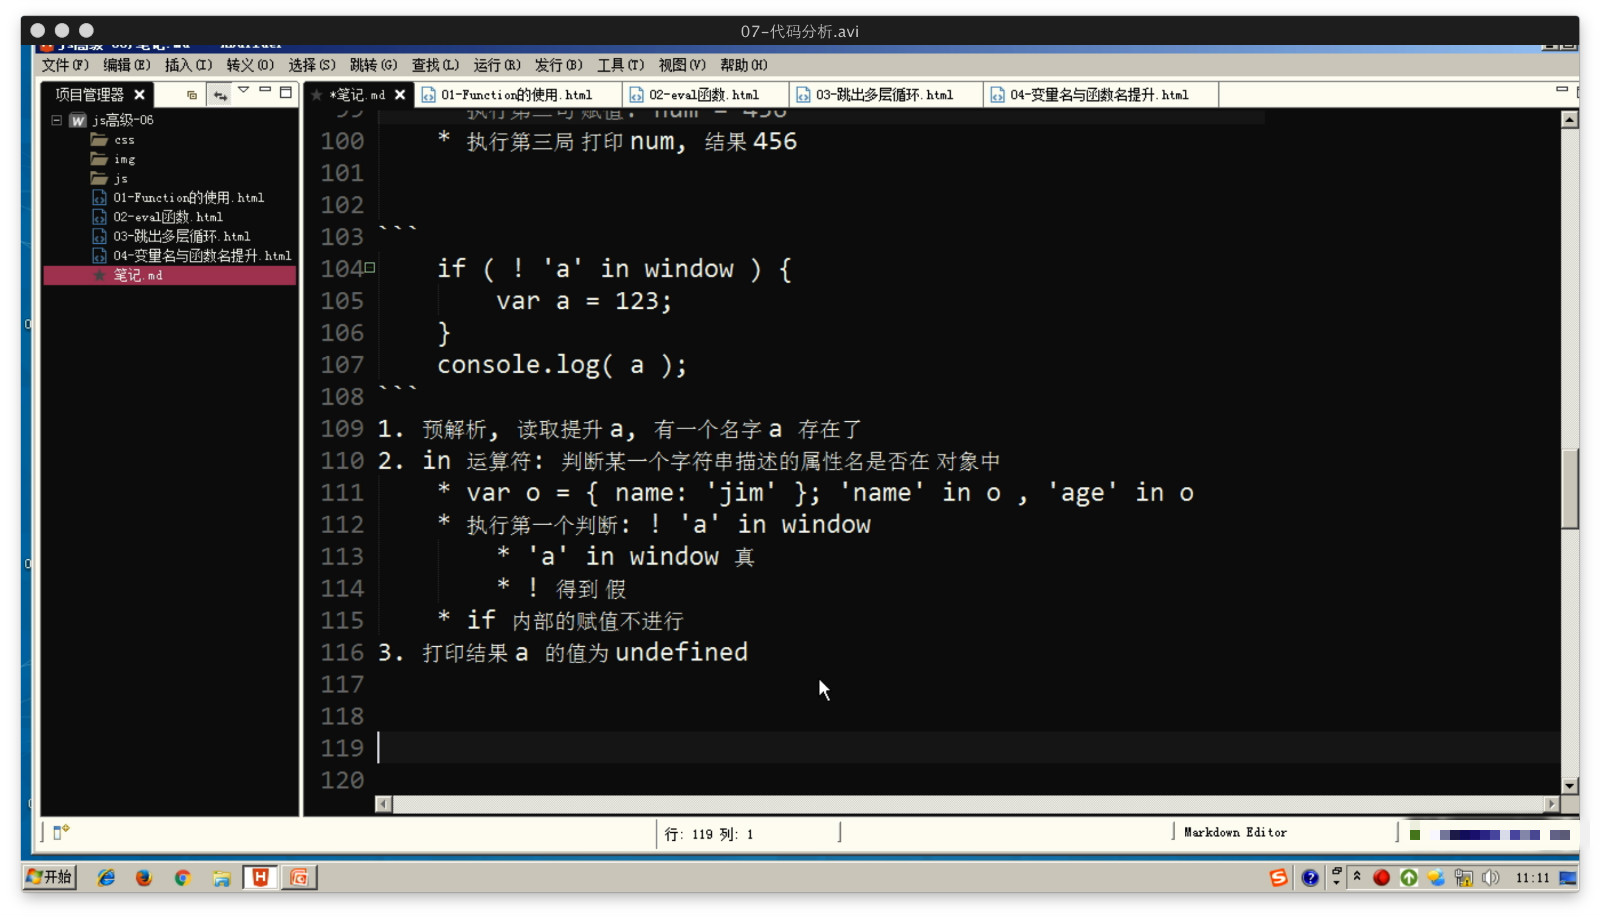Screen dimensions: 1600x917
Task: Close the 项目管理器 panel tab
Action: [140, 95]
